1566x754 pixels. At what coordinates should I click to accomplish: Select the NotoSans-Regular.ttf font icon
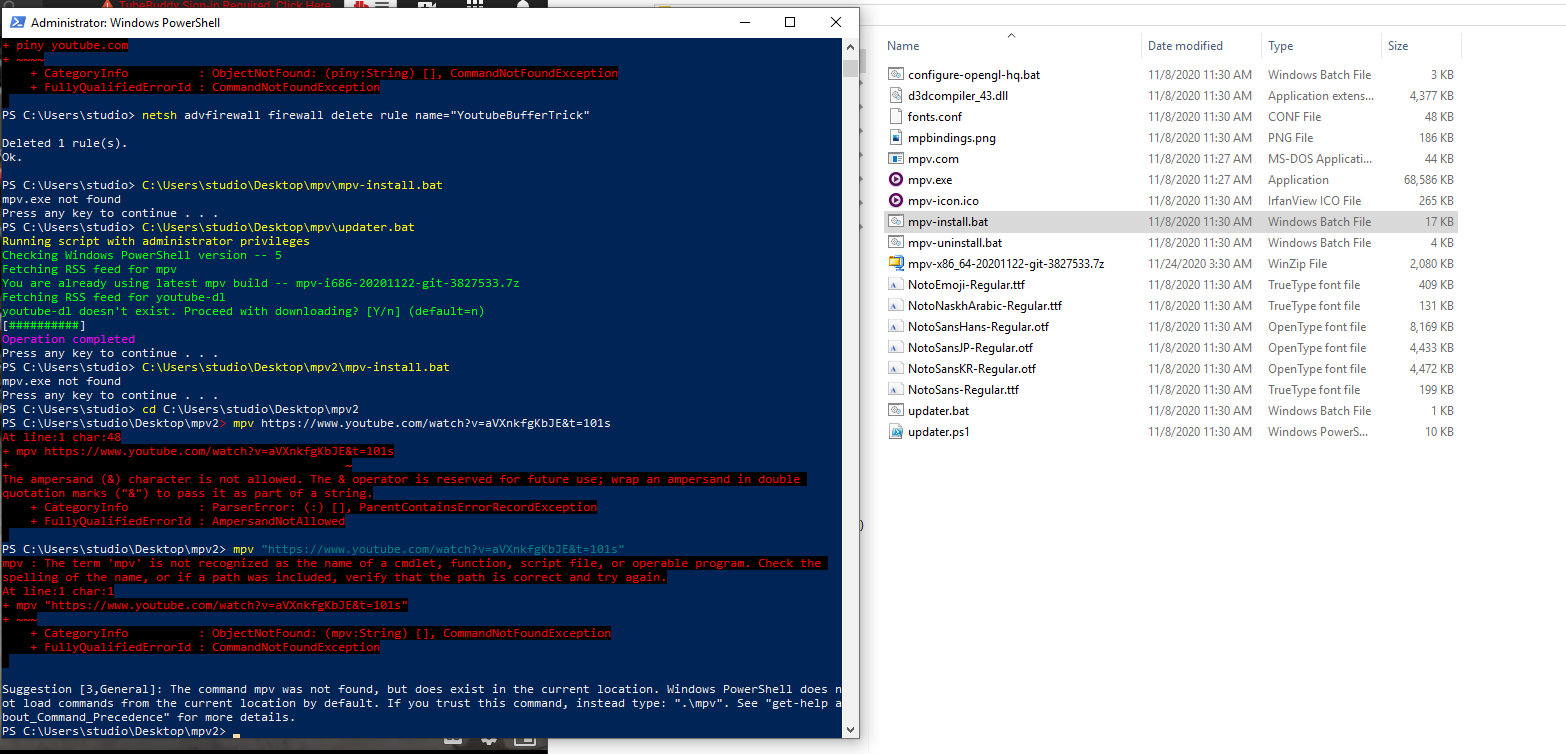pos(896,390)
